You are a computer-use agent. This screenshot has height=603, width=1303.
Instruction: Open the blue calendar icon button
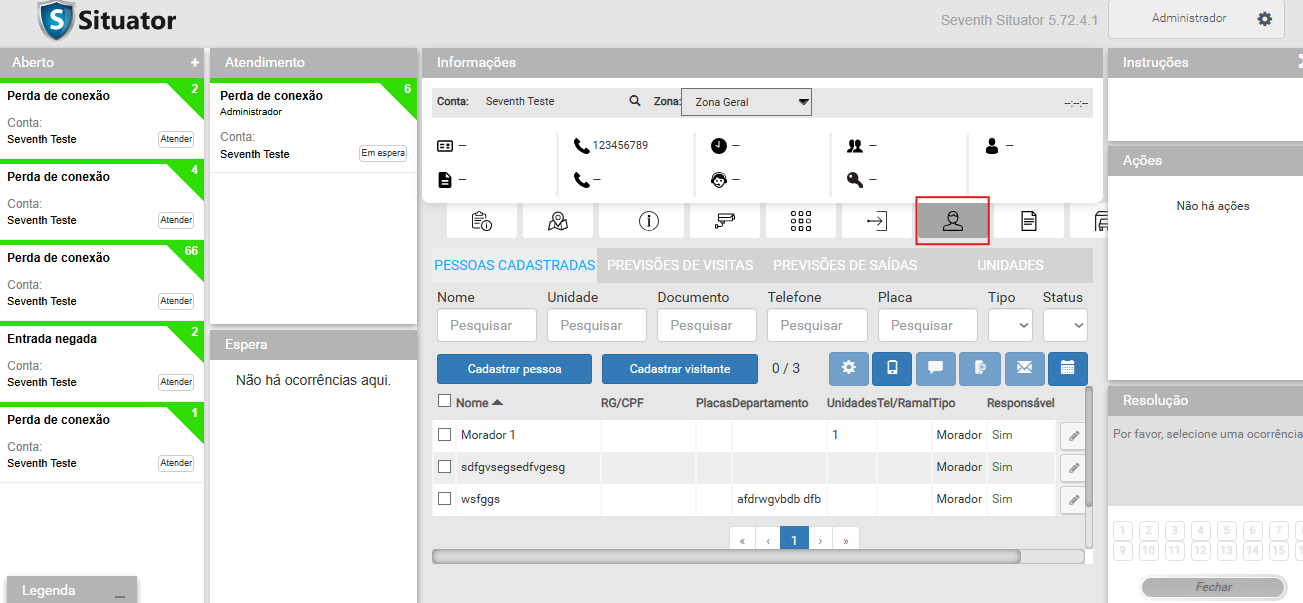(1067, 368)
